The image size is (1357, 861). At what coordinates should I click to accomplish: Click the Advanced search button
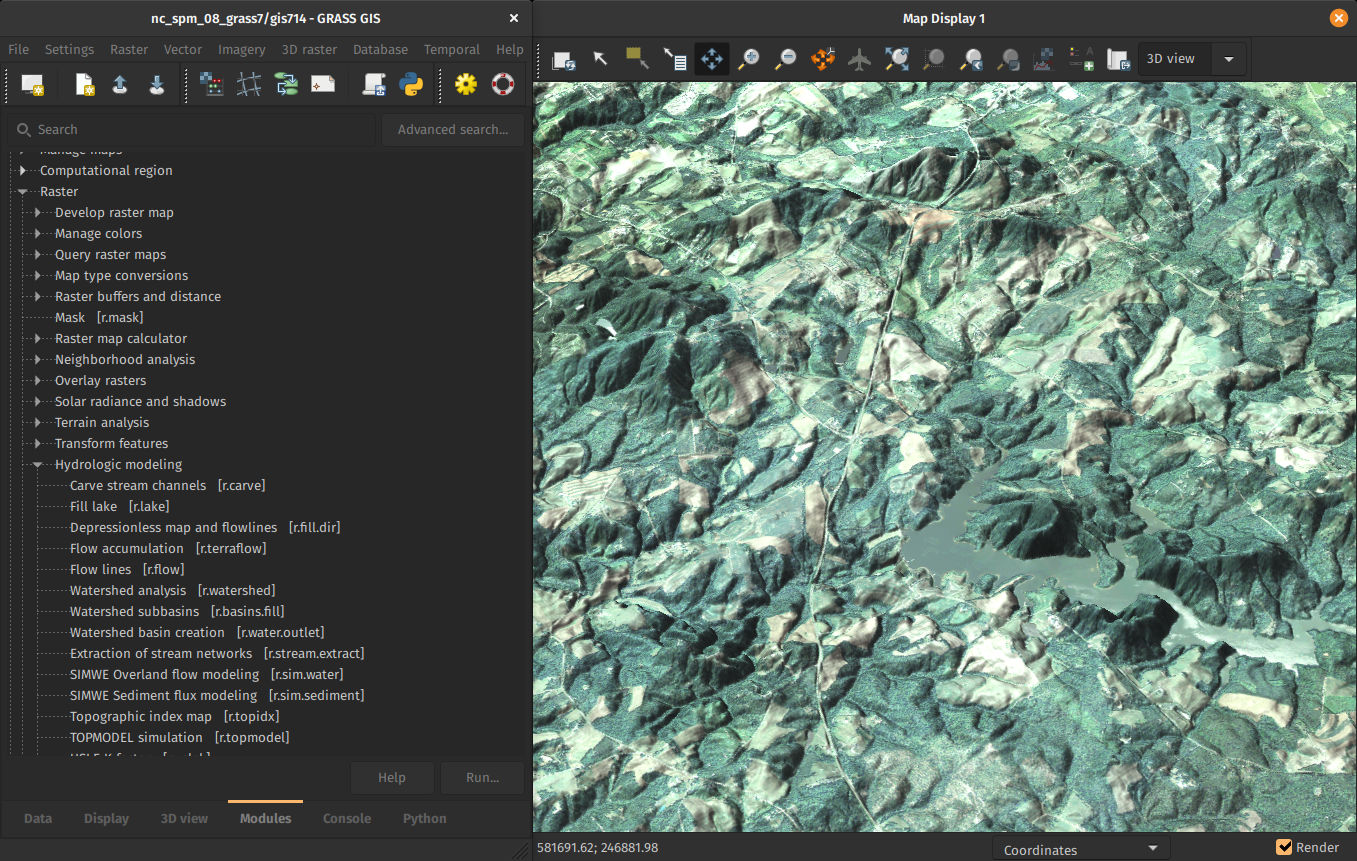coord(453,129)
